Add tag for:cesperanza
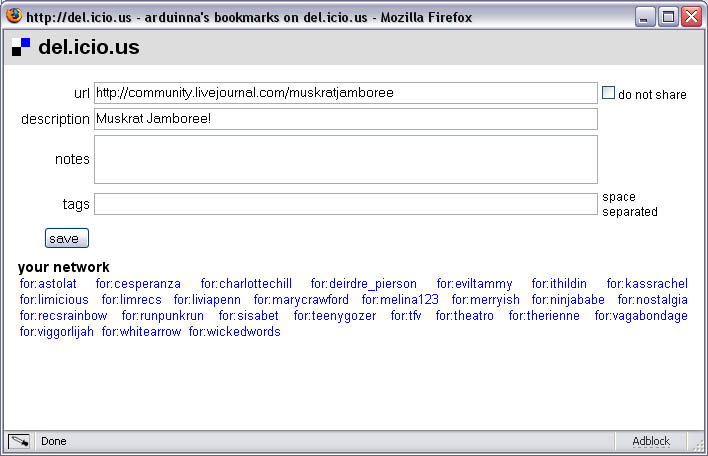The height and width of the screenshot is (456, 708). click(x=138, y=284)
